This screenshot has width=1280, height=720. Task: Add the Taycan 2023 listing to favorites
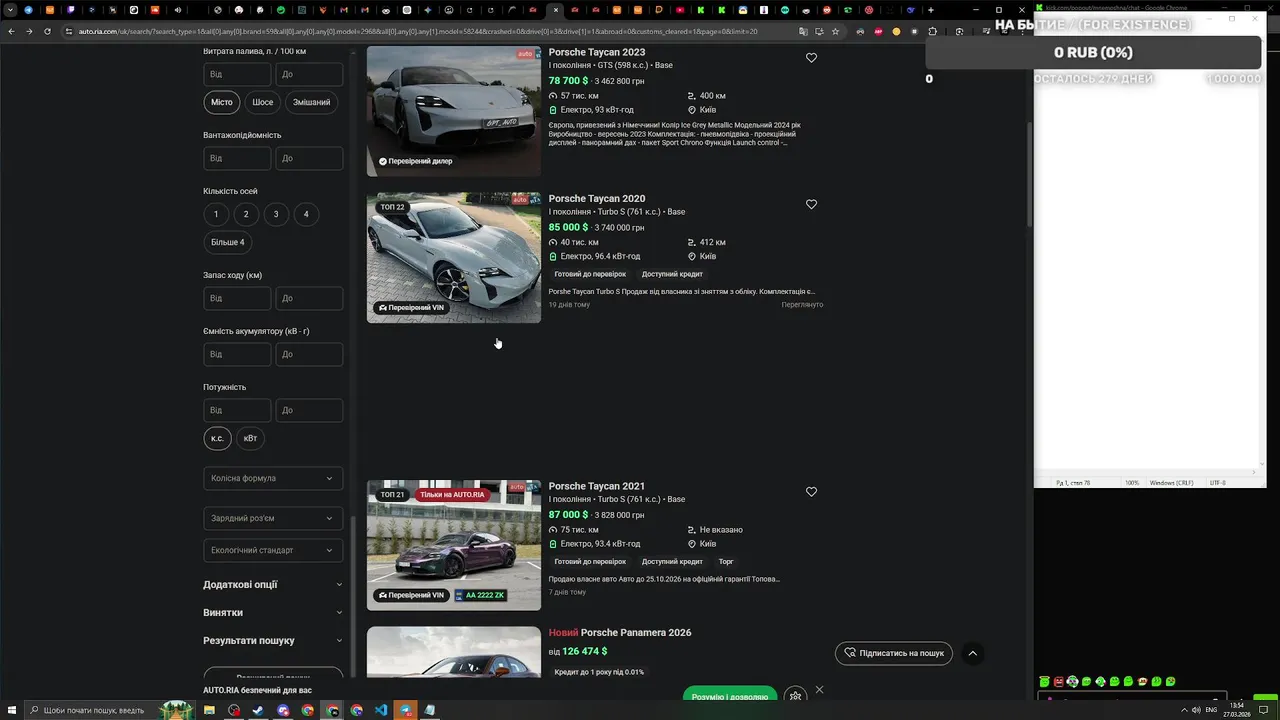[811, 58]
